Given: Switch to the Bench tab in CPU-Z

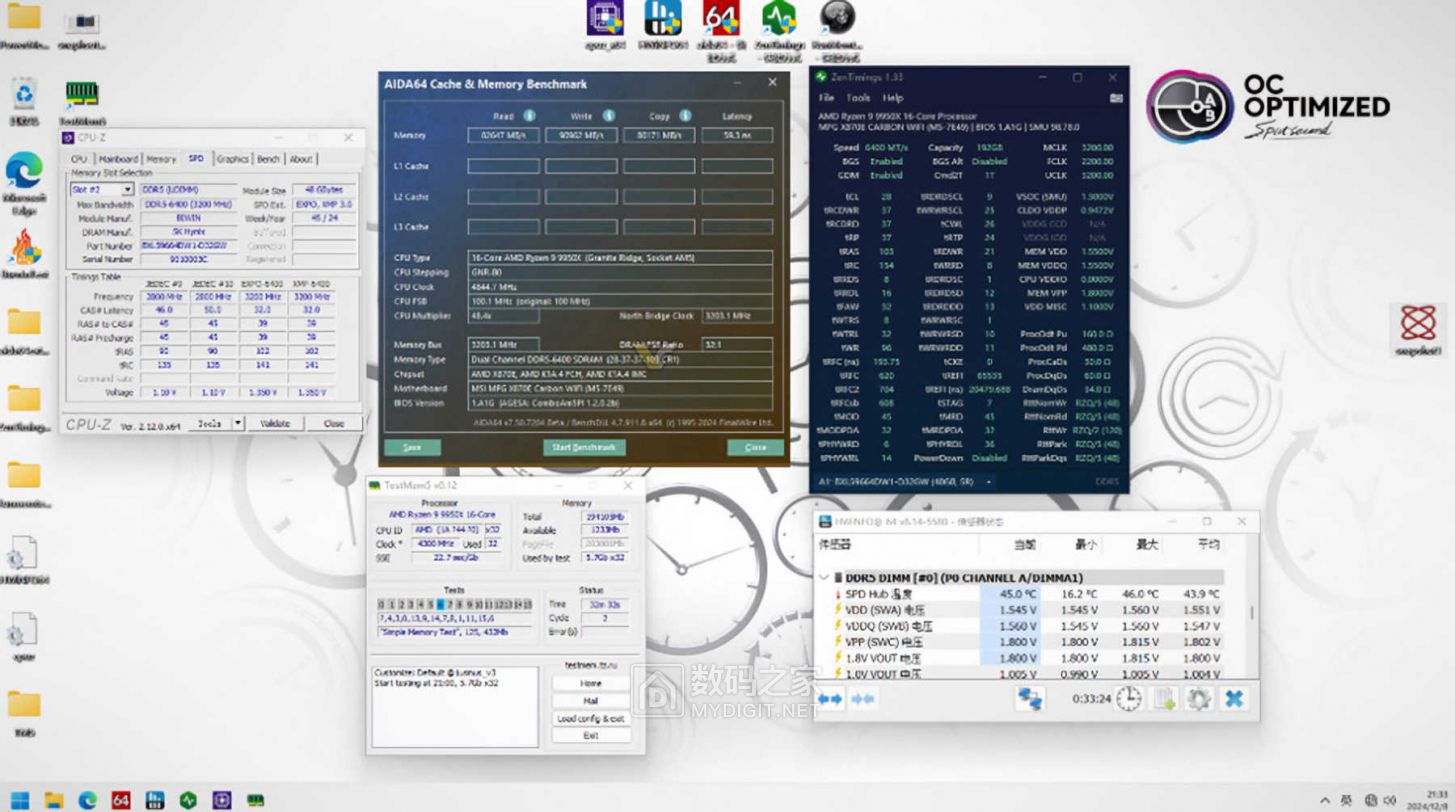Looking at the screenshot, I should coord(268,159).
